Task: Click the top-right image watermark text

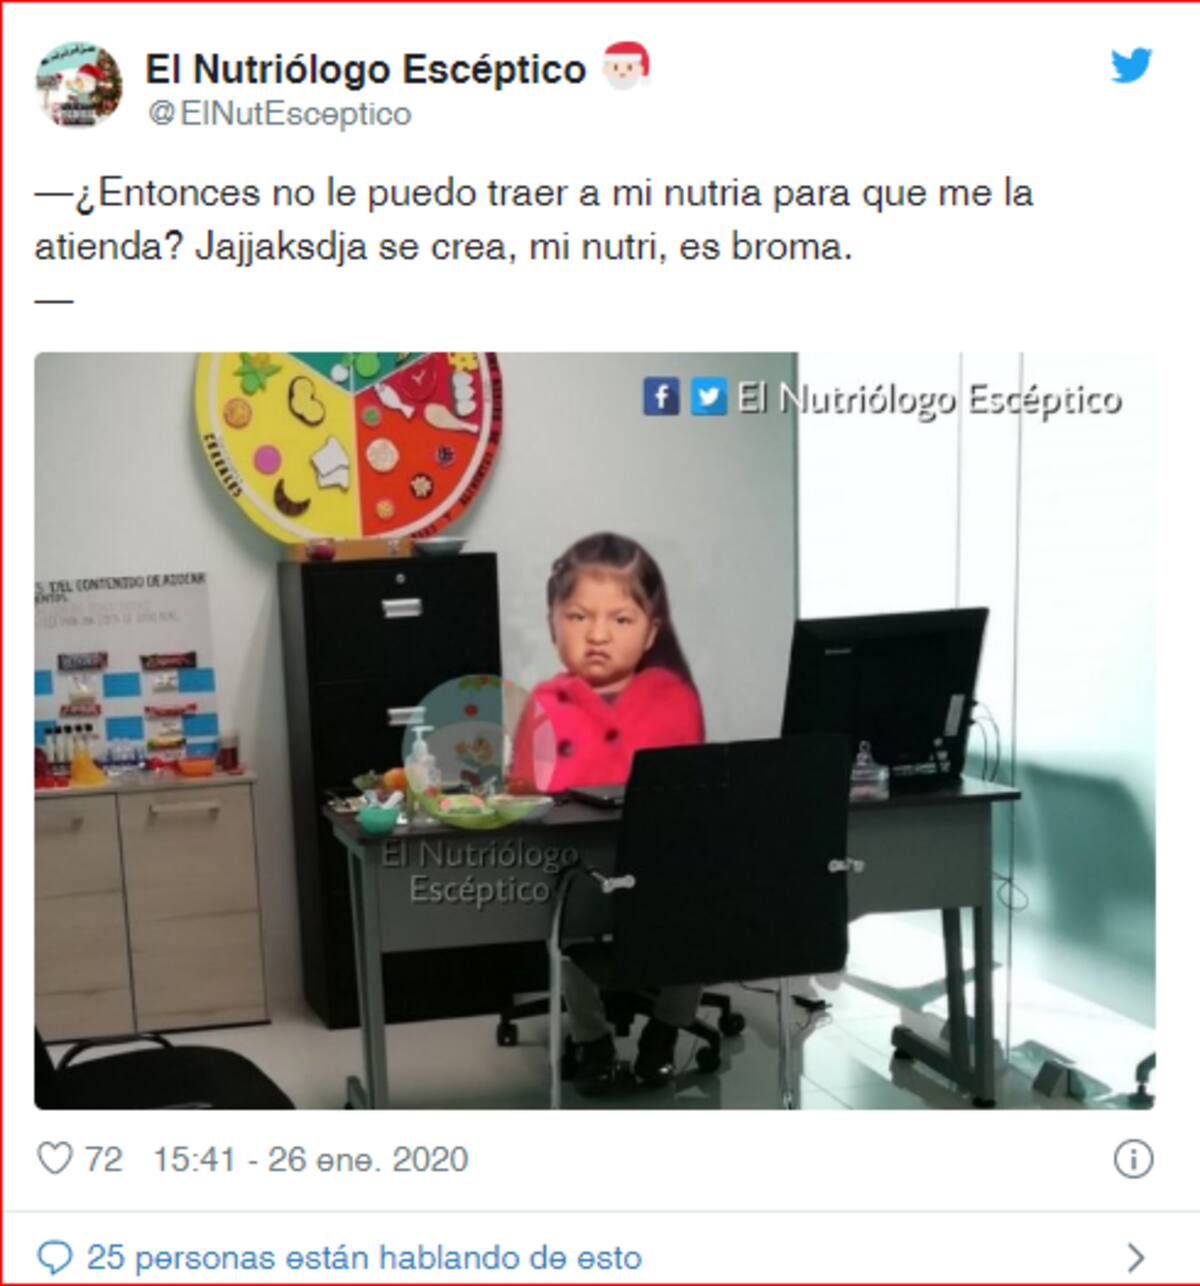Action: click(929, 398)
